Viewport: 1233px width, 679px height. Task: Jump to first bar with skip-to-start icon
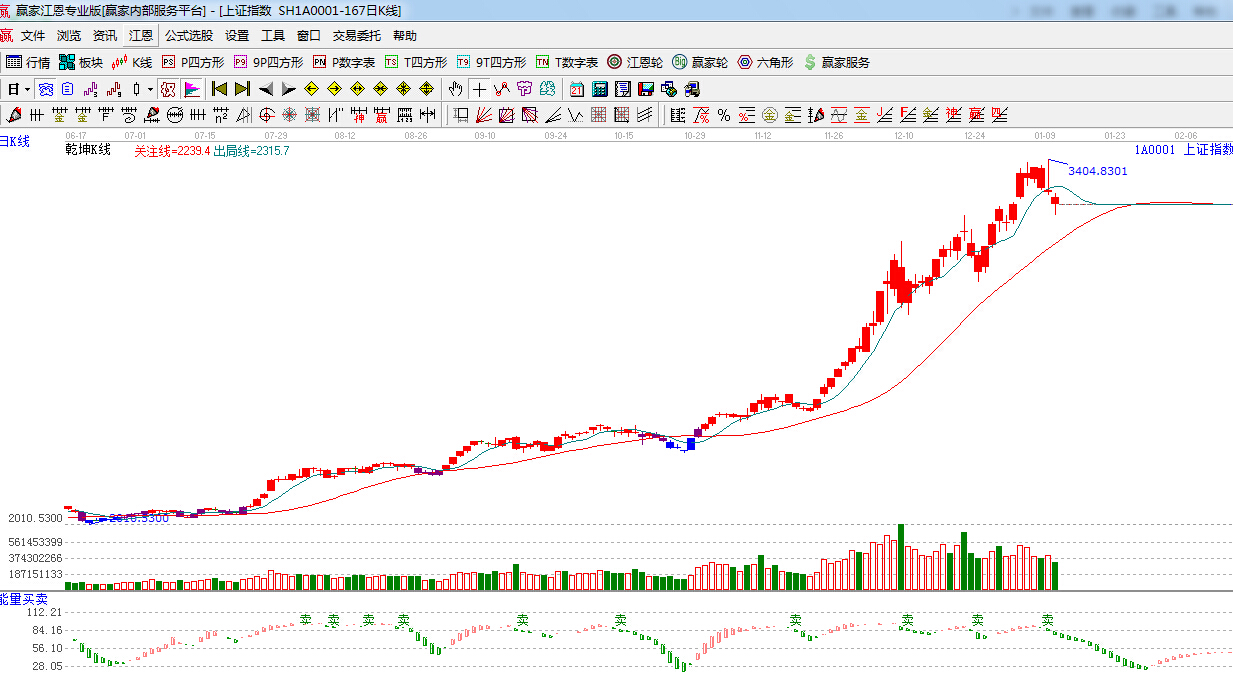(219, 89)
